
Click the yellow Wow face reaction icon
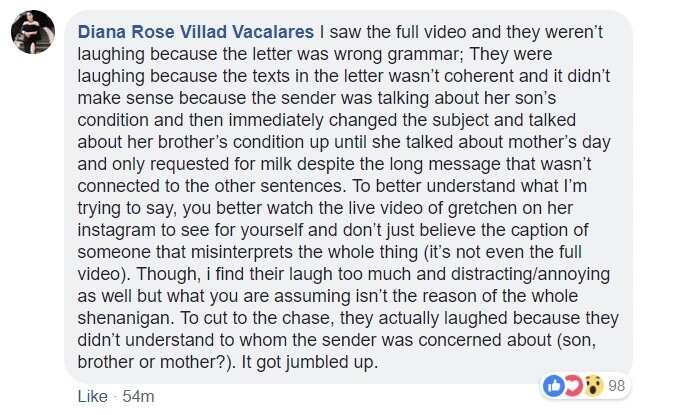coord(594,386)
